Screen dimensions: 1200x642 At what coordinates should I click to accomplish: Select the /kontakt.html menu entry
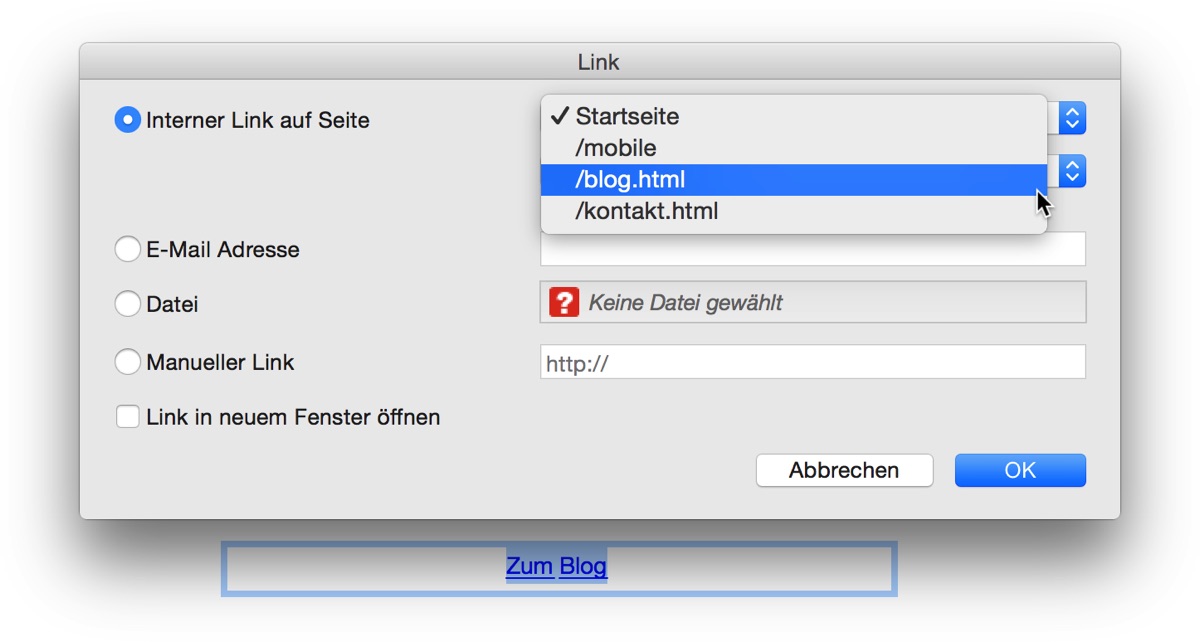pos(646,212)
